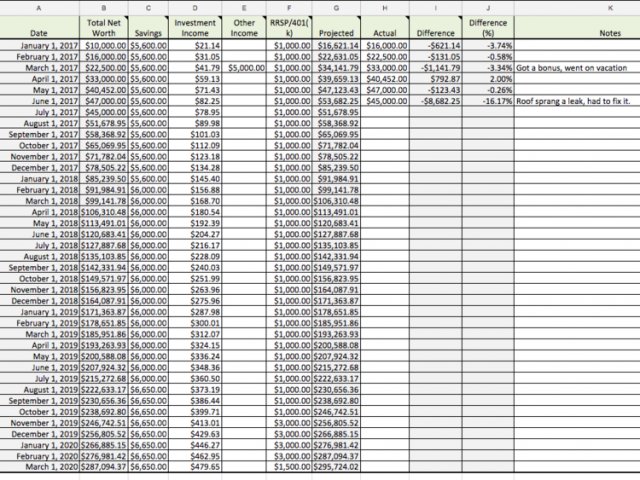
Task: Select column A header
Action: click(x=40, y=8)
